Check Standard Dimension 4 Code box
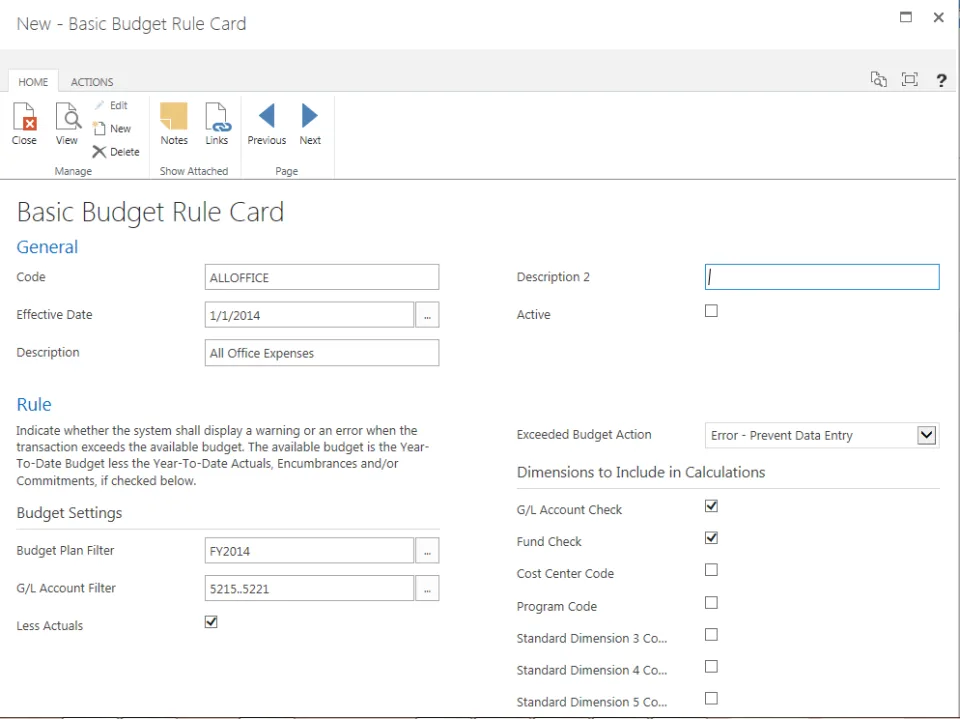 pos(711,666)
